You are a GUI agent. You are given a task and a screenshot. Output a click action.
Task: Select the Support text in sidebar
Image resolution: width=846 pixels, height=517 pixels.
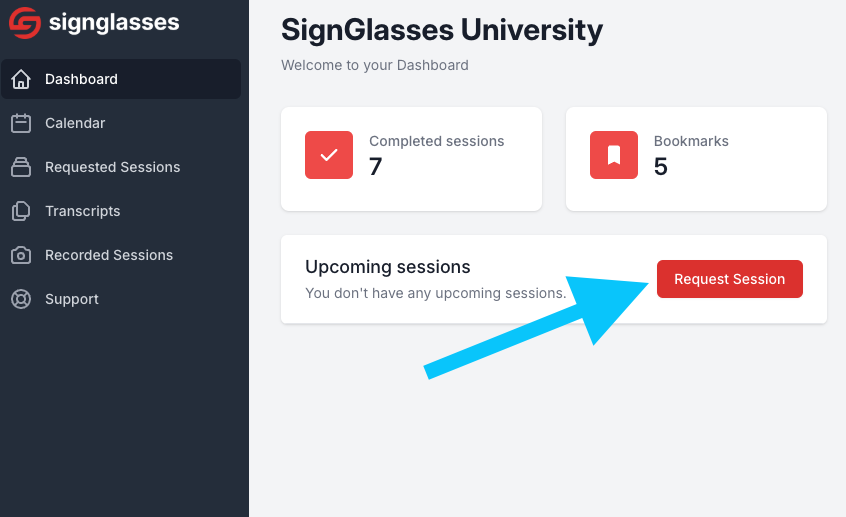click(x=72, y=299)
